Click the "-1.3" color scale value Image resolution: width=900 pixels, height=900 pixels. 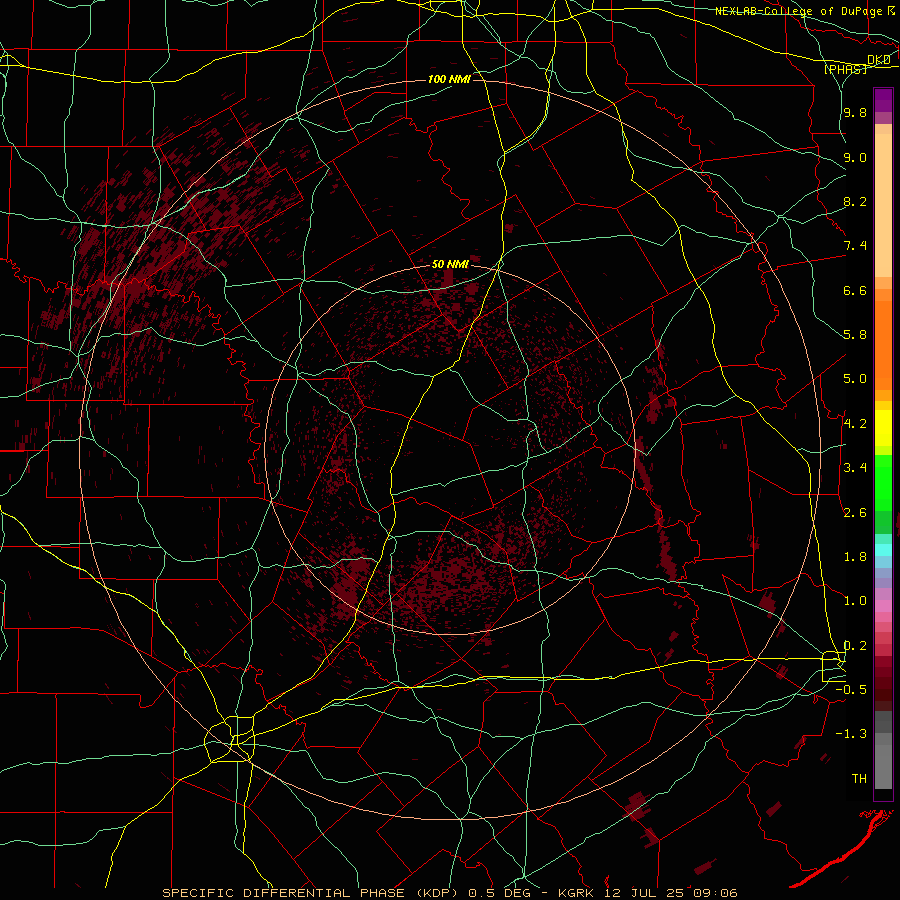[852, 735]
